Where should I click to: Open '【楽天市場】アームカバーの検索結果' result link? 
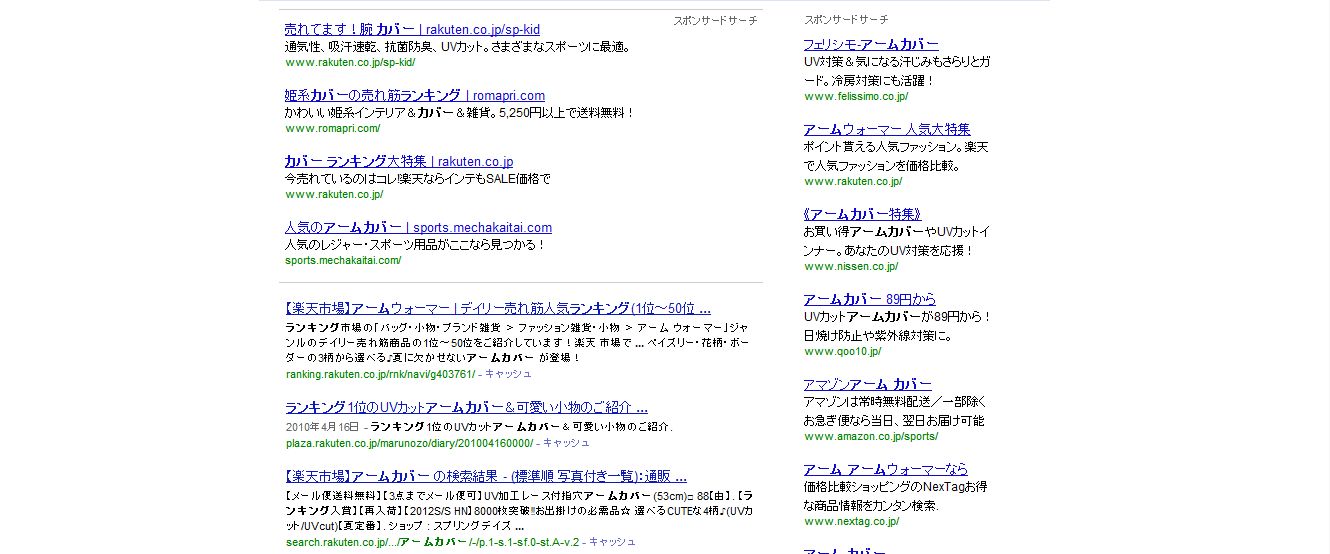pos(485,476)
